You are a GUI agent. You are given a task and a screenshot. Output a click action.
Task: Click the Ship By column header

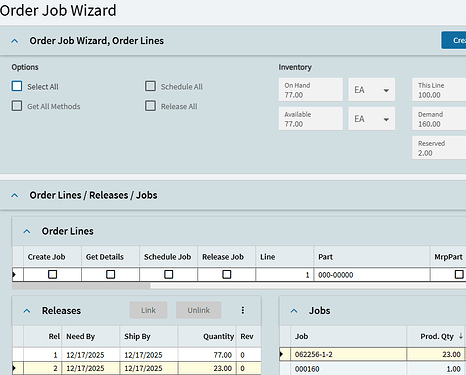[148, 336]
